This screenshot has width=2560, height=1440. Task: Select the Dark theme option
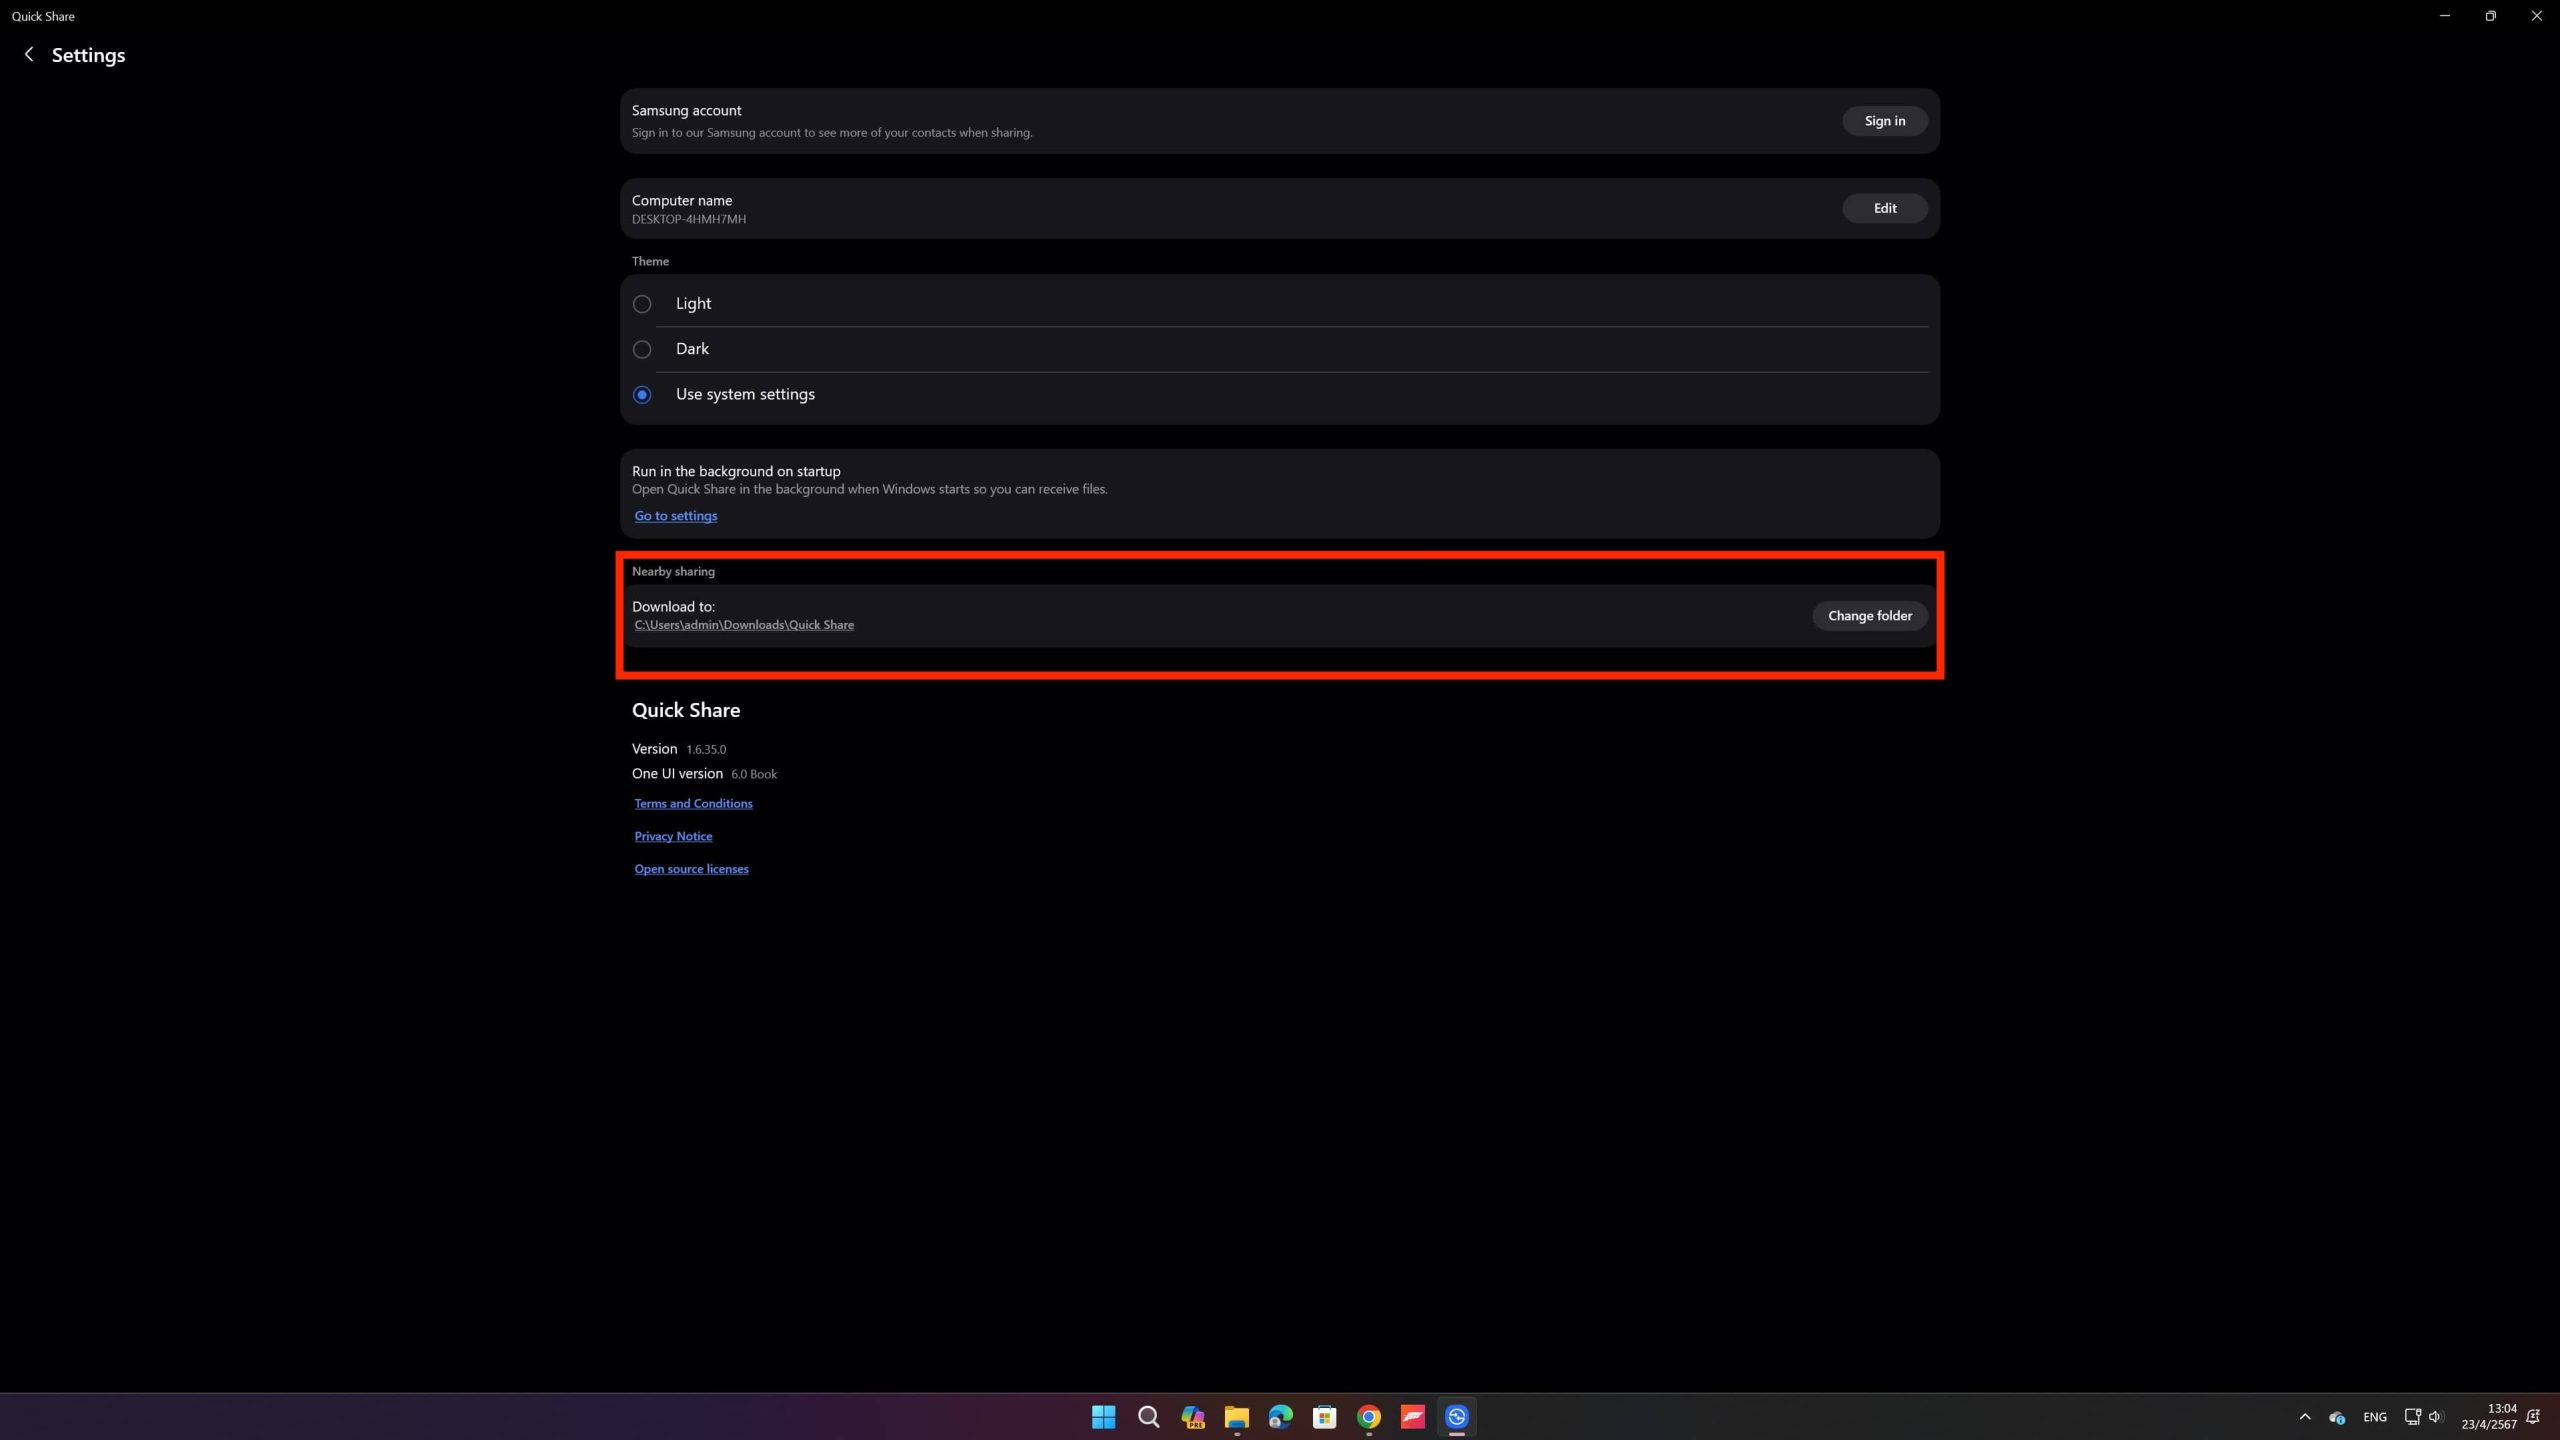coord(642,349)
